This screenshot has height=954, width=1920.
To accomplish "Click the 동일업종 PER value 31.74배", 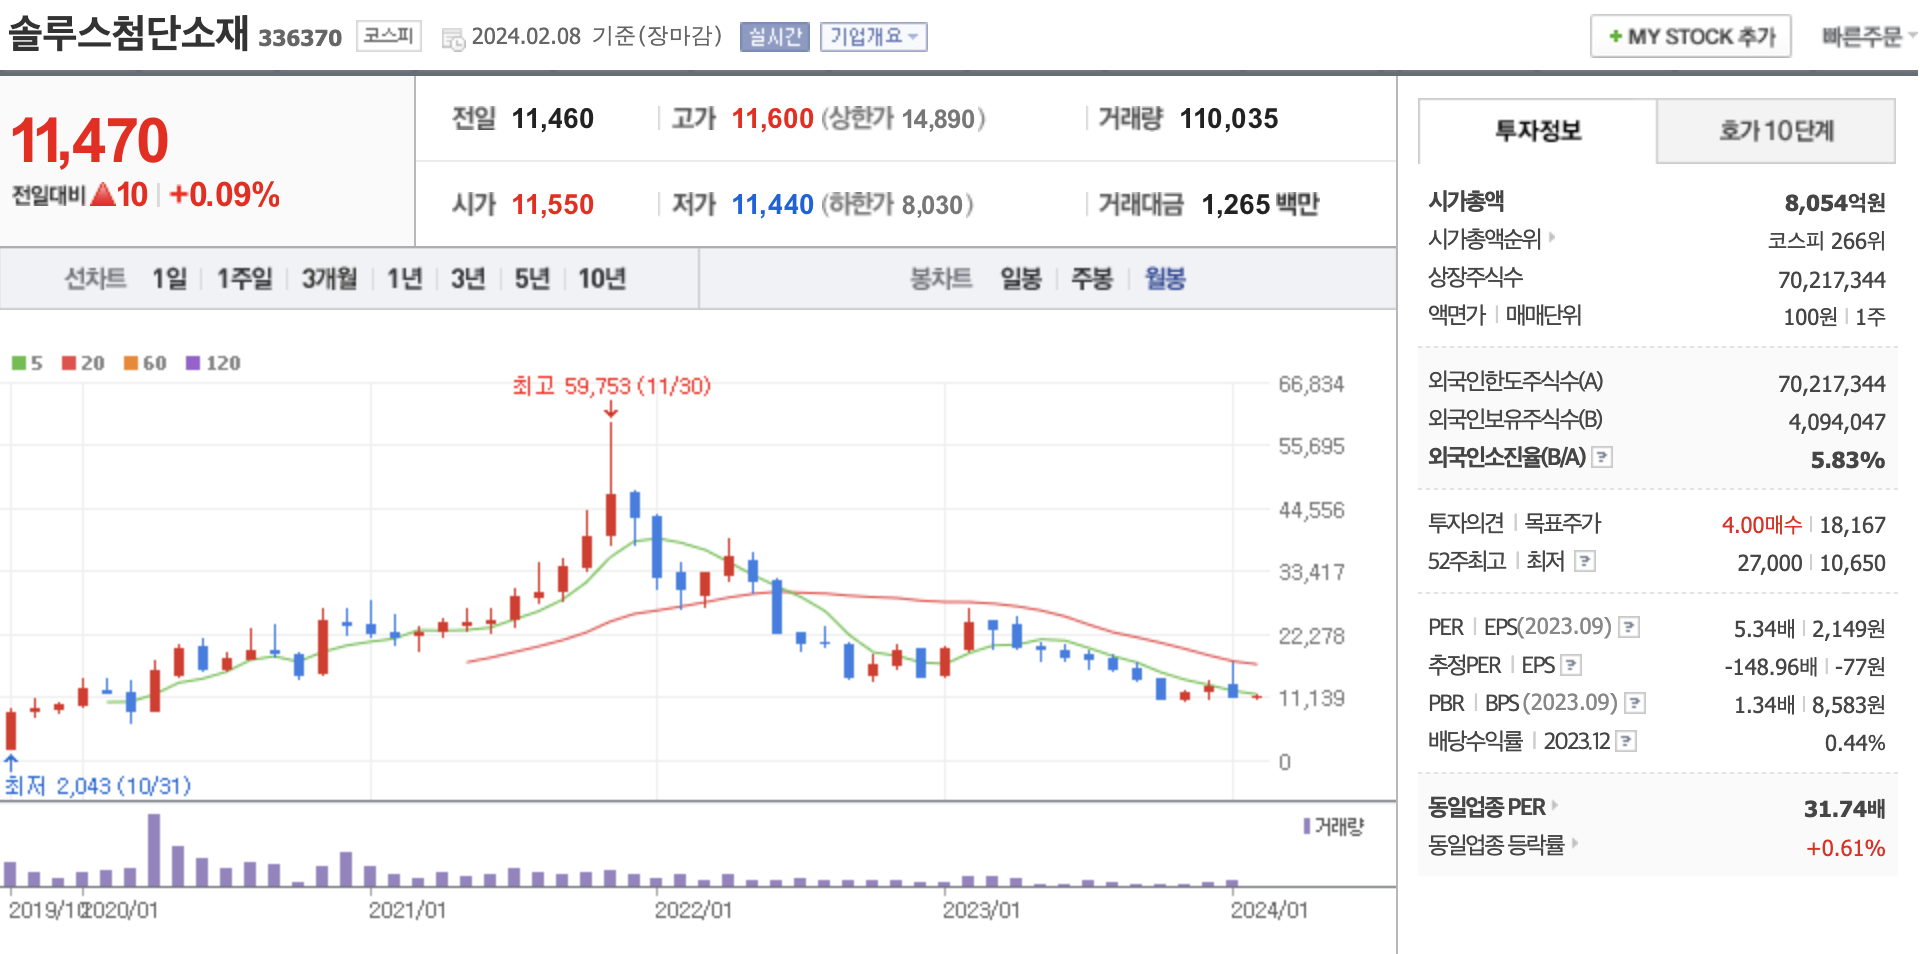I will (1845, 809).
